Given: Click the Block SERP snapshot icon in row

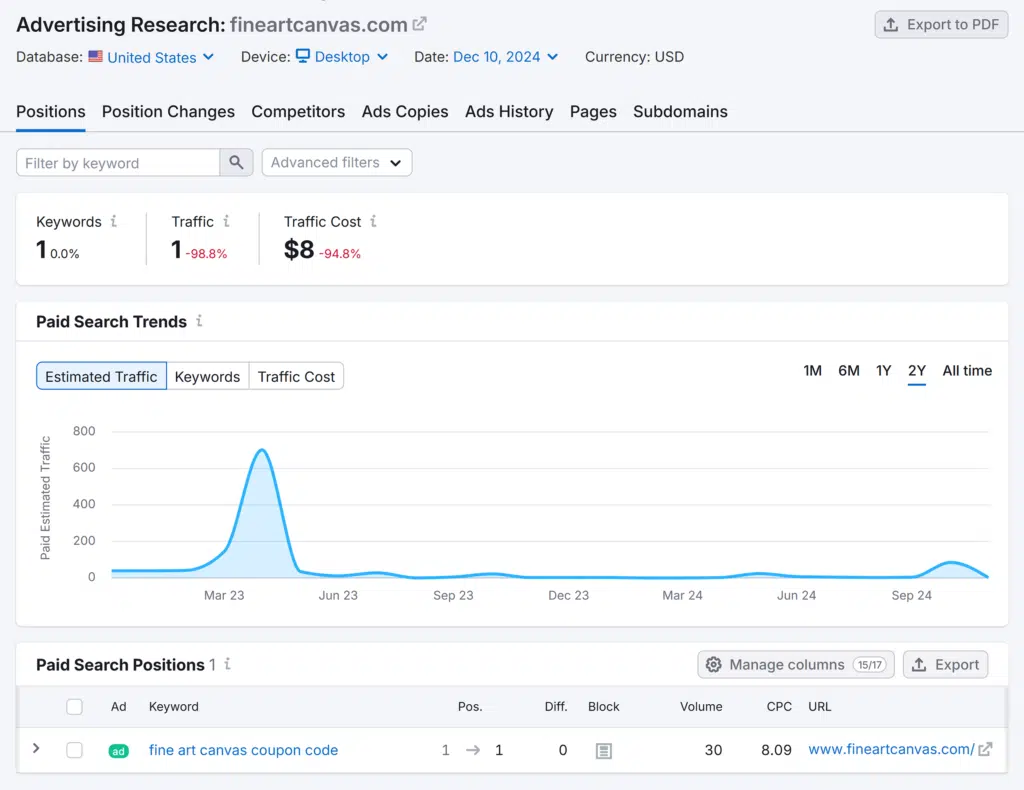Looking at the screenshot, I should (x=603, y=750).
